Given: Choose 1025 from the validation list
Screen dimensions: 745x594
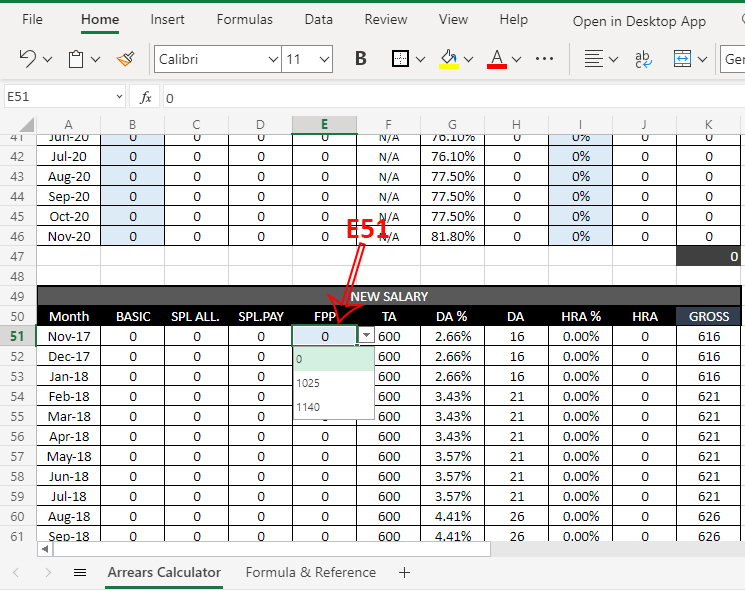Looking at the screenshot, I should [308, 383].
